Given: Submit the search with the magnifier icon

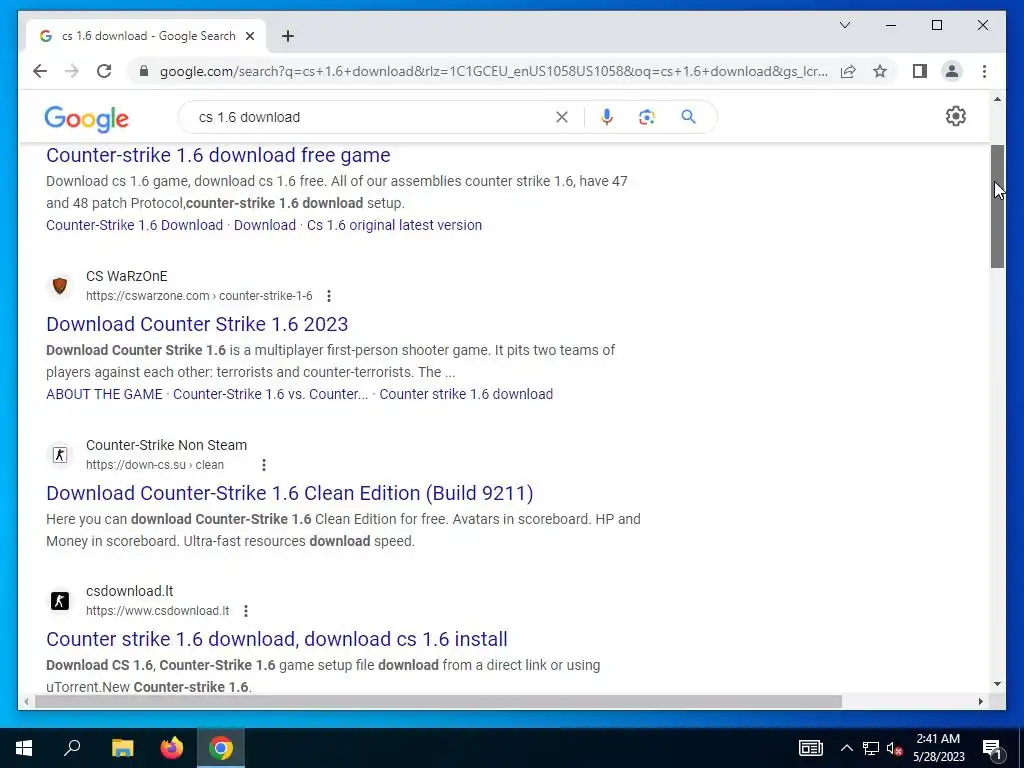Looking at the screenshot, I should (x=688, y=117).
